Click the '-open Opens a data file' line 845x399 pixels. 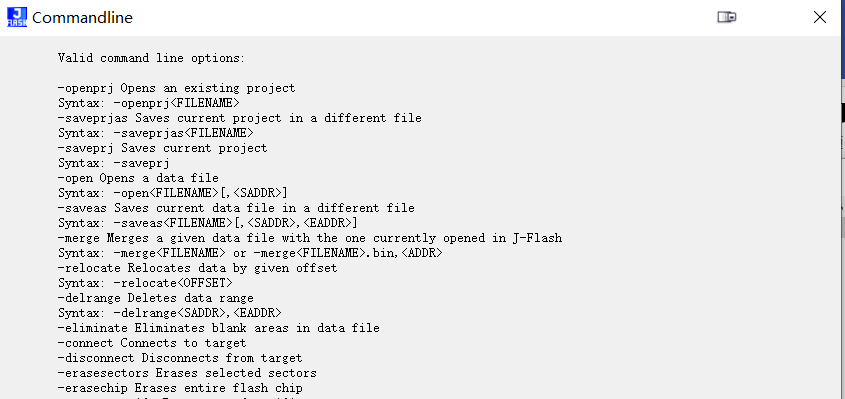click(138, 178)
